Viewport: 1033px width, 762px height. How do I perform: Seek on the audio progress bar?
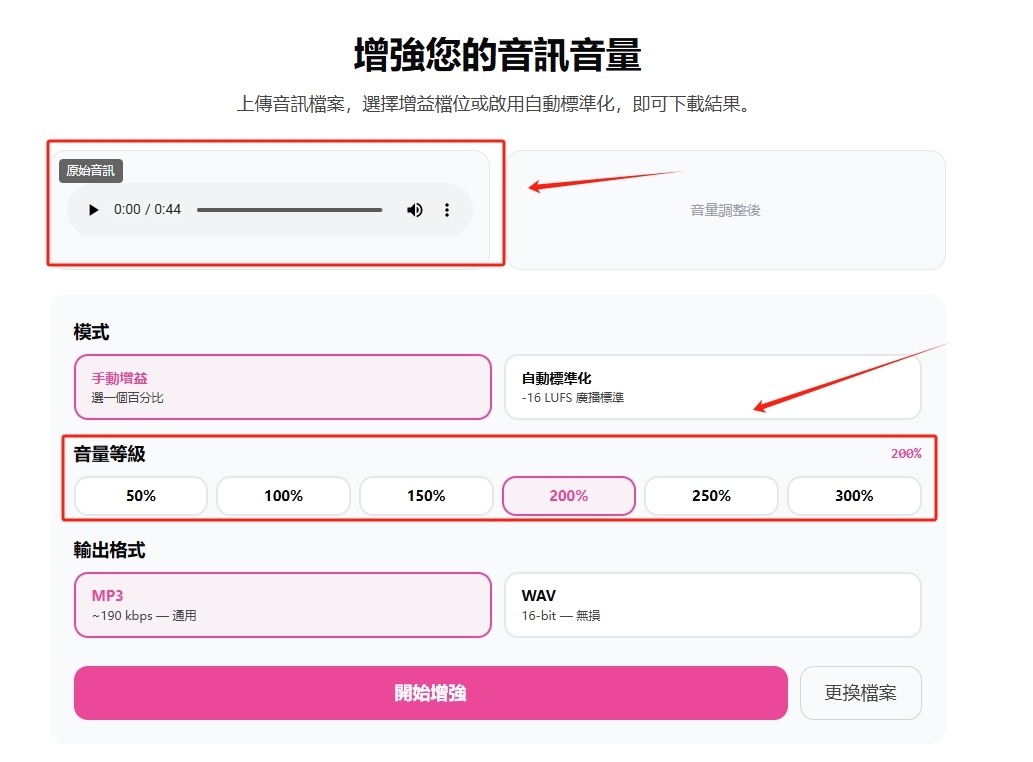coord(289,210)
